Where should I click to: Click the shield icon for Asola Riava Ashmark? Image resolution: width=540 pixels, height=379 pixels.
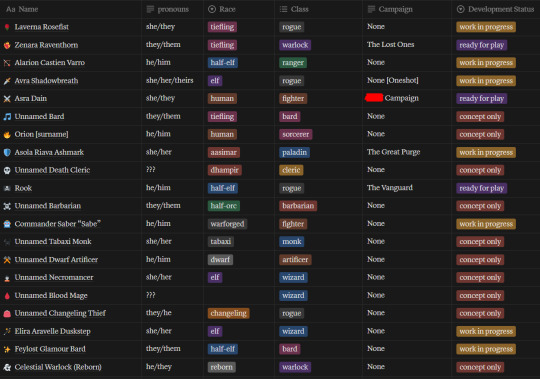point(7,152)
